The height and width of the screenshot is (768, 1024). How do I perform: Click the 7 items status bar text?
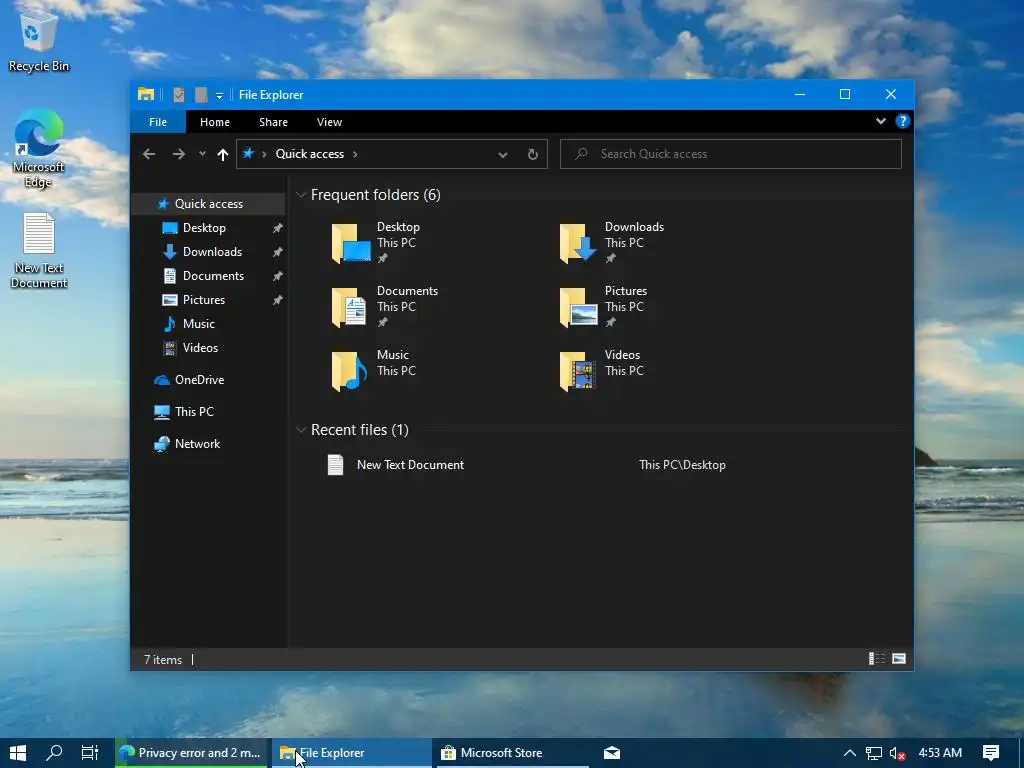(x=163, y=660)
